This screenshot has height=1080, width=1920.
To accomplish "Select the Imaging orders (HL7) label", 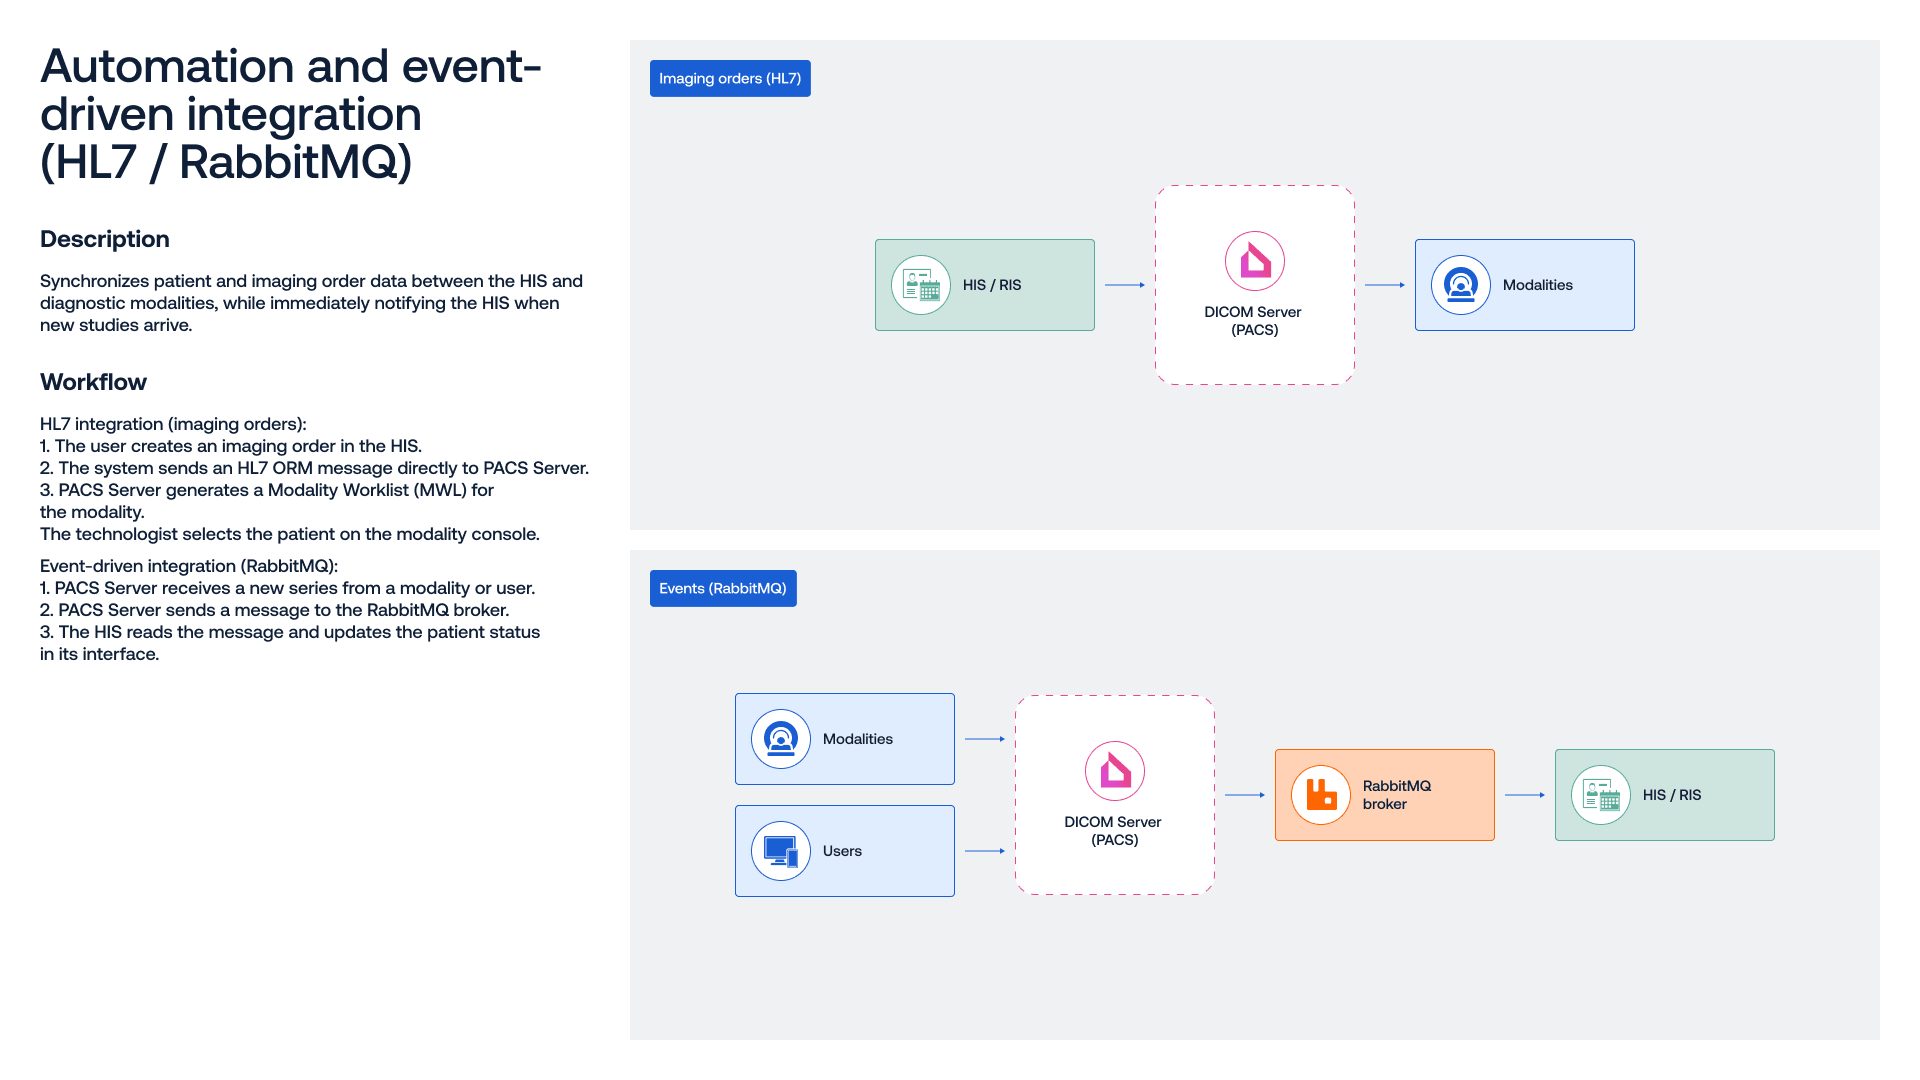I will click(730, 78).
